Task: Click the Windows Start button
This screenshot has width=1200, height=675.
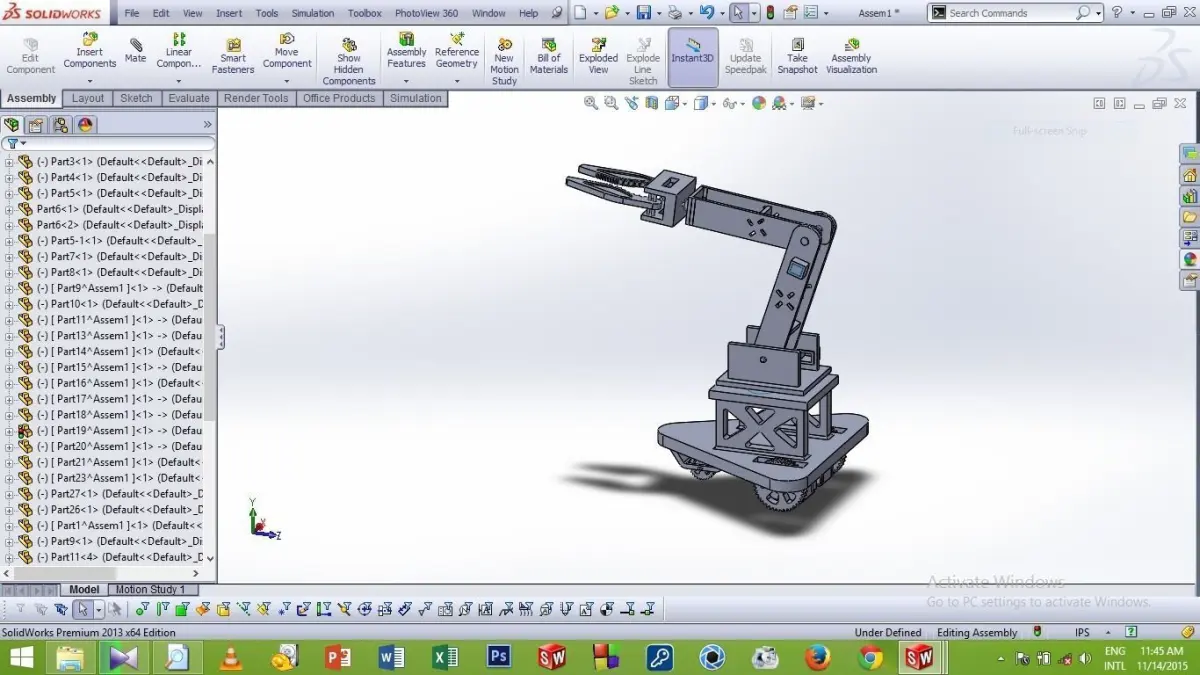Action: (x=20, y=657)
